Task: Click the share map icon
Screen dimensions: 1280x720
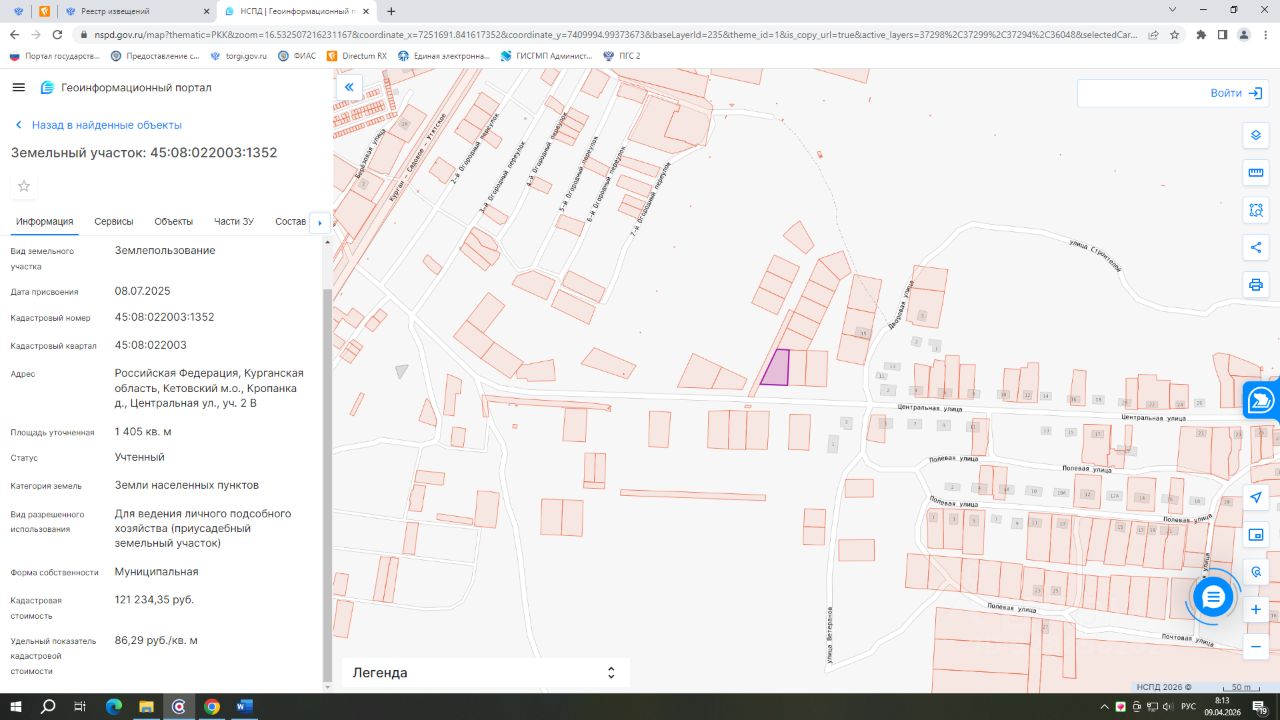Action: (1256, 247)
